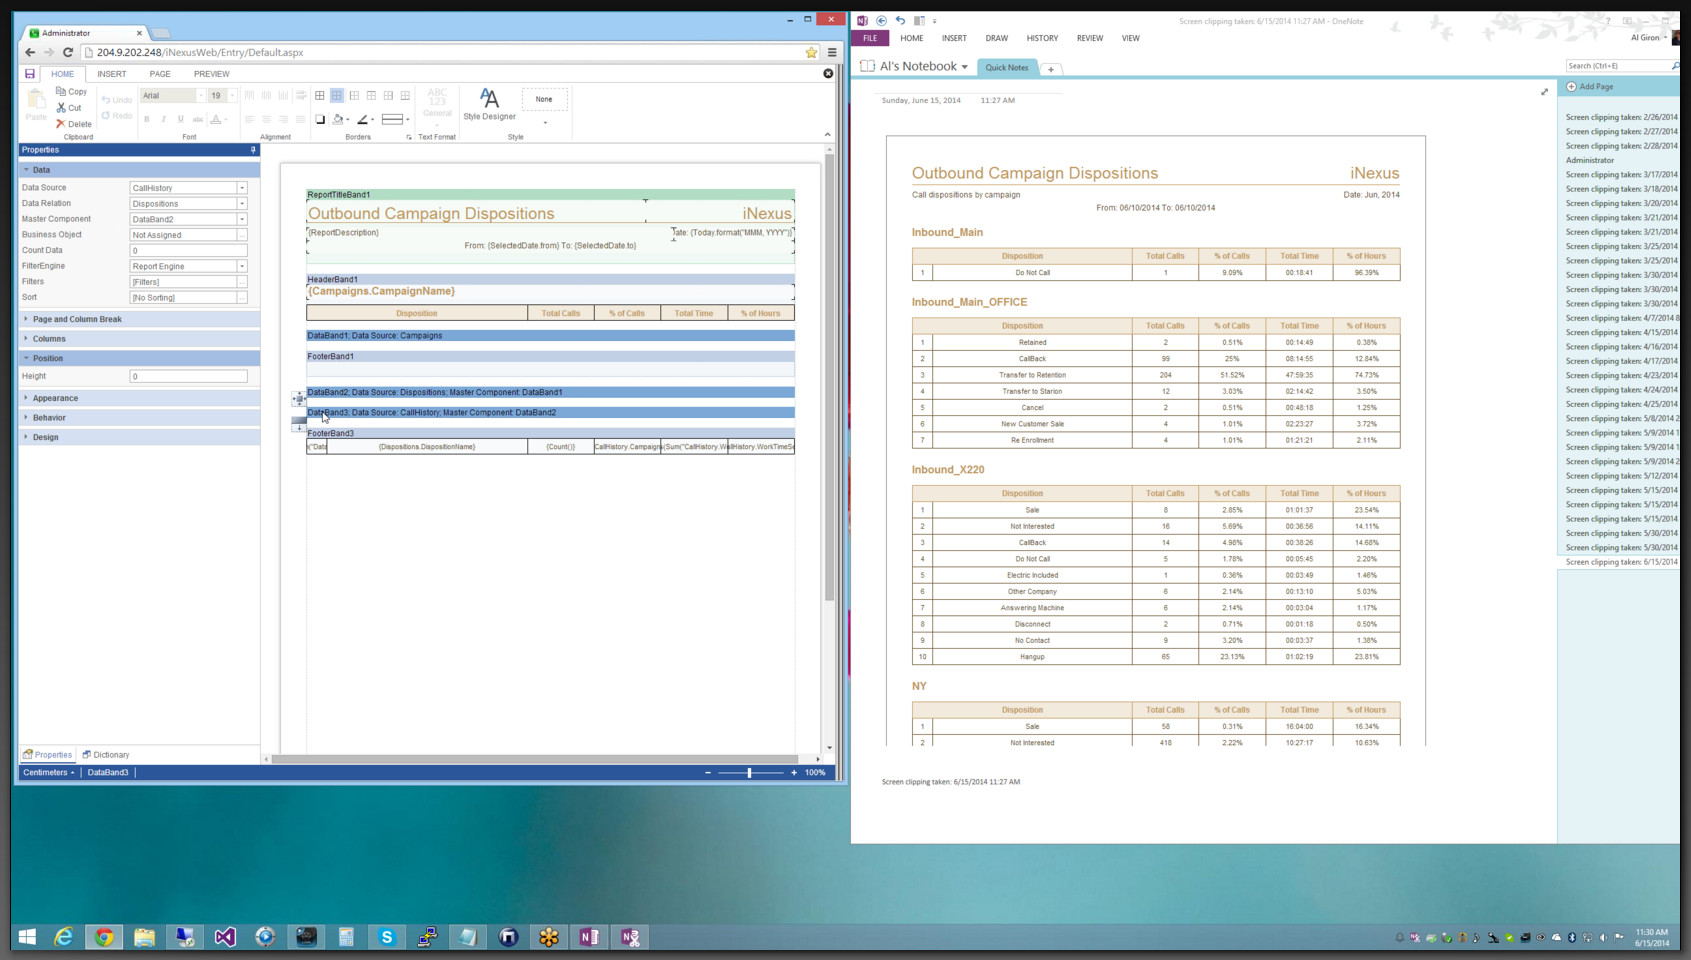Click the Cut scissors icon

(61, 108)
